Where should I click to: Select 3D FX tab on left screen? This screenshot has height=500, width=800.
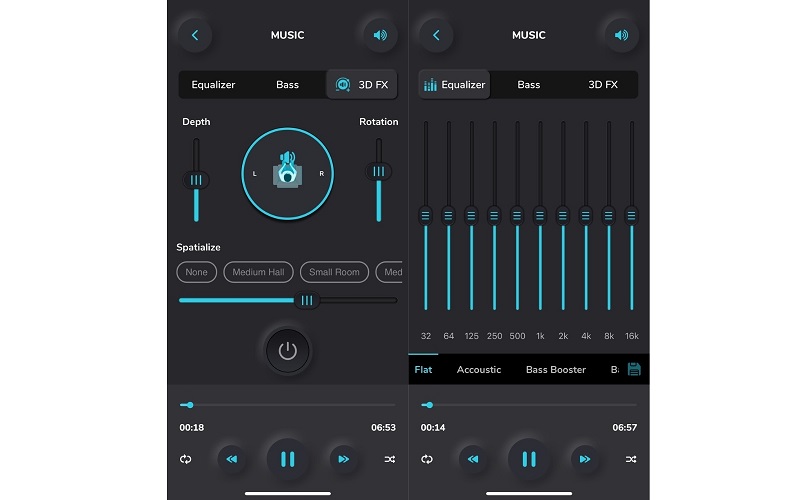click(x=362, y=84)
